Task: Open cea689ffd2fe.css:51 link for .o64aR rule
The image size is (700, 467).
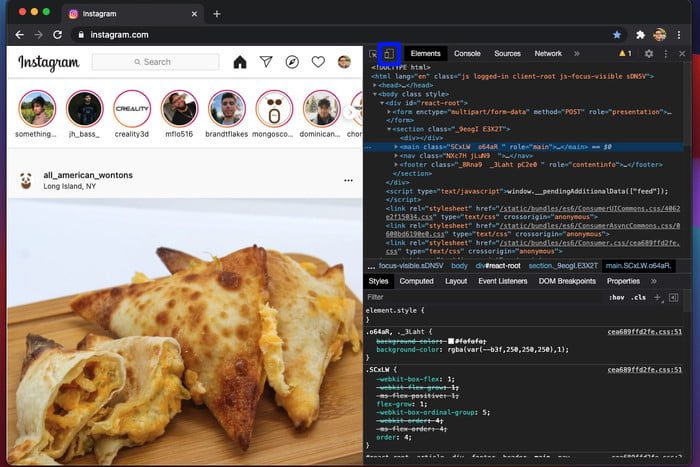Action: pos(645,332)
